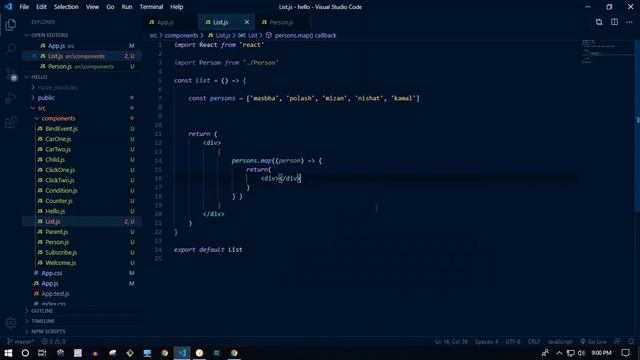Open the Terminal menu
Viewport: 640px width, 360px height.
[151, 7]
